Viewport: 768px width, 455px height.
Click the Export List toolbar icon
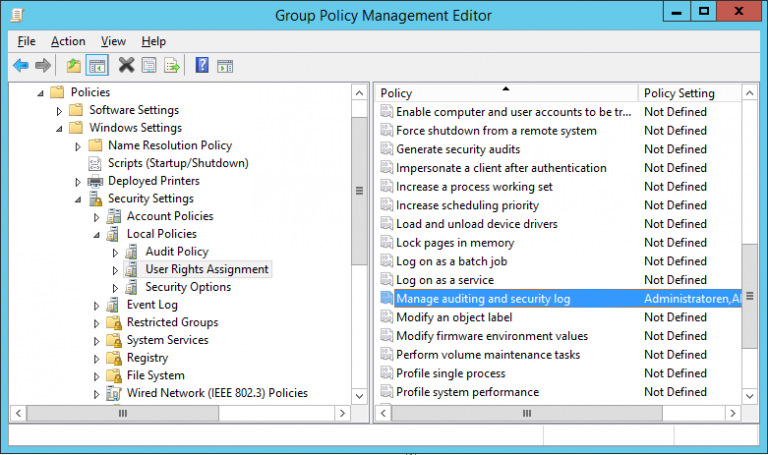tap(172, 66)
